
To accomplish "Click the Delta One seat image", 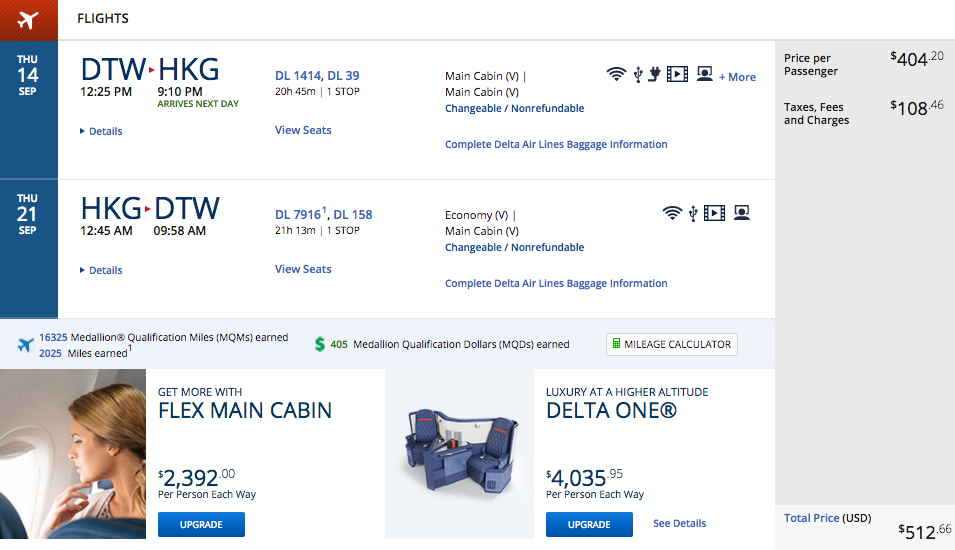I will click(x=461, y=453).
